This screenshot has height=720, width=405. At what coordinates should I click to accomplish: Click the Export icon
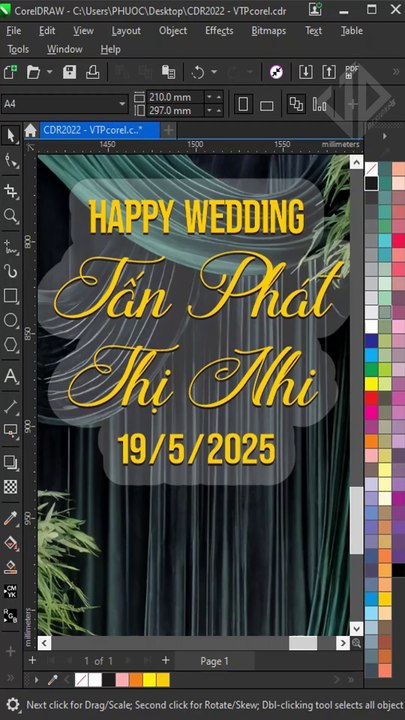coord(329,72)
